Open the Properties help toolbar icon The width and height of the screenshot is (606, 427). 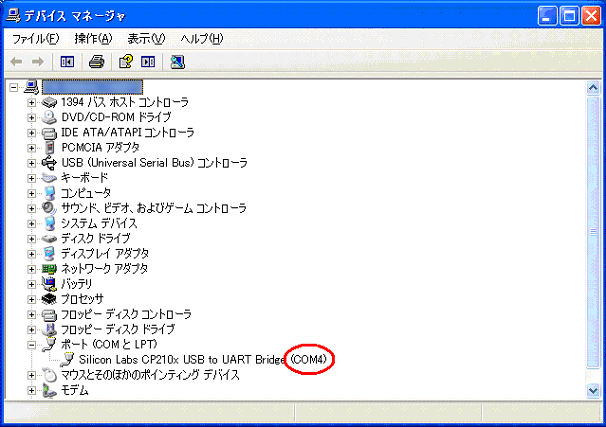coord(126,61)
